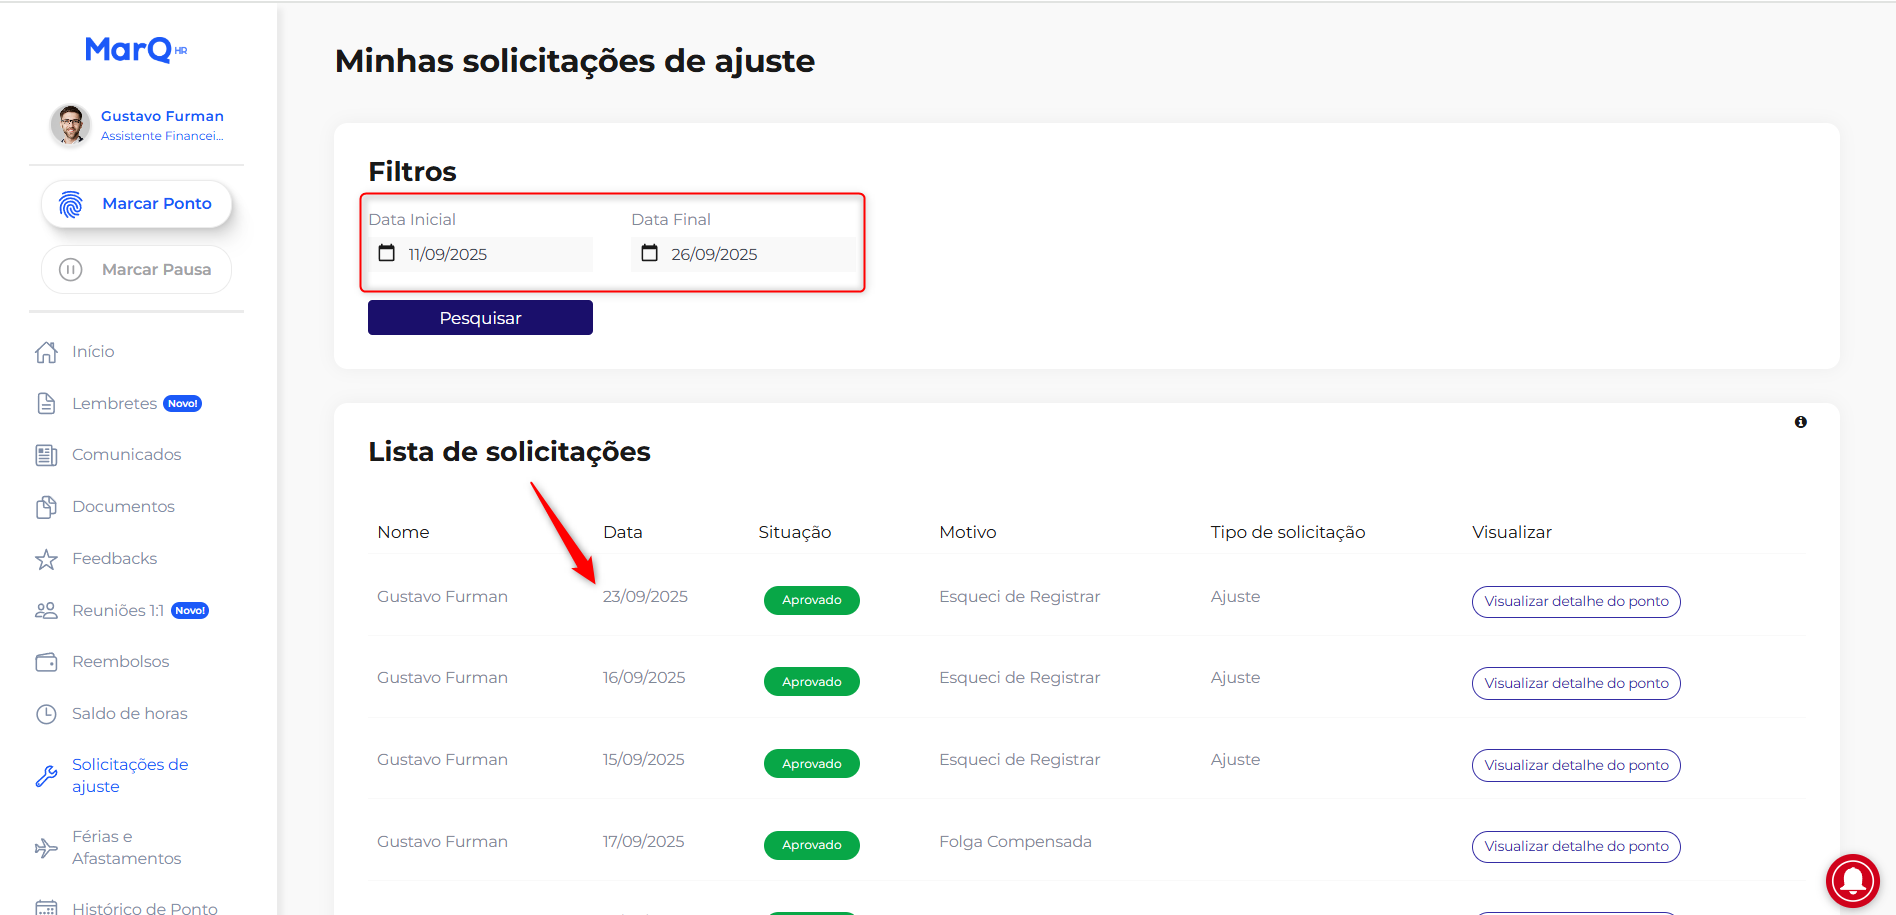Go to Comunicados in the sidebar
The height and width of the screenshot is (915, 1896).
(x=126, y=455)
